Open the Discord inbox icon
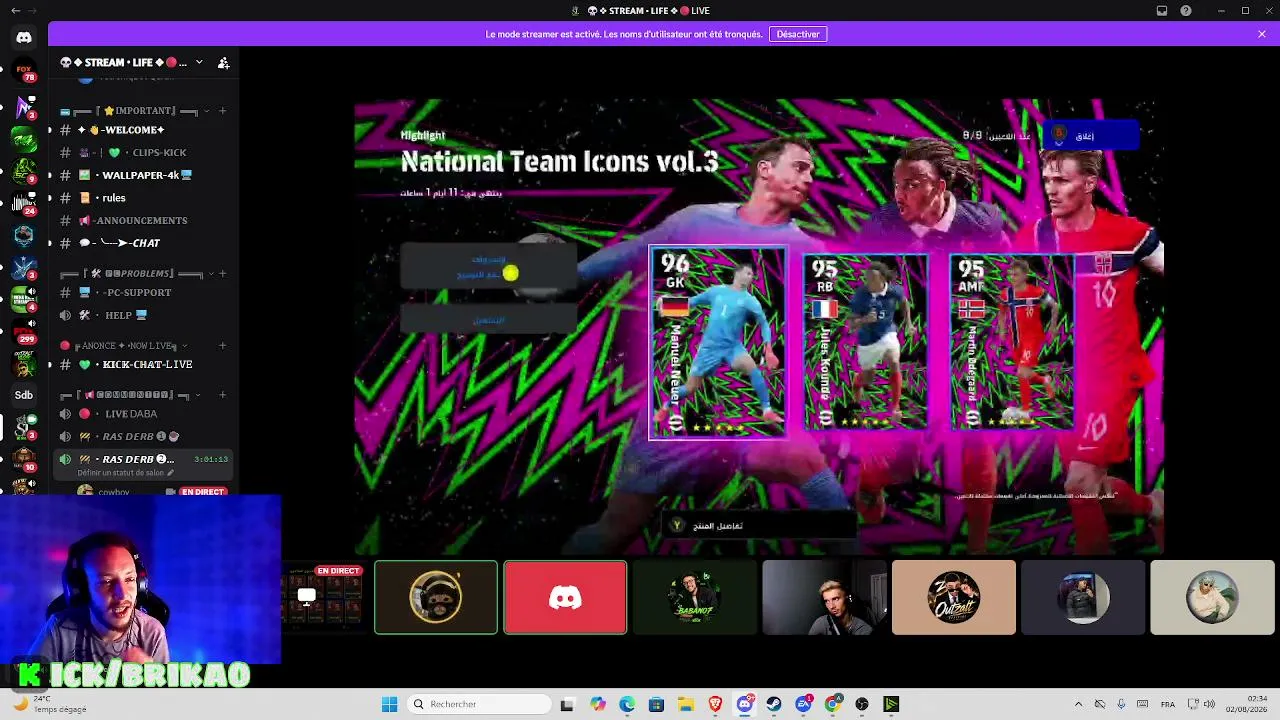Screen dimensions: 1280x720 click(1162, 11)
